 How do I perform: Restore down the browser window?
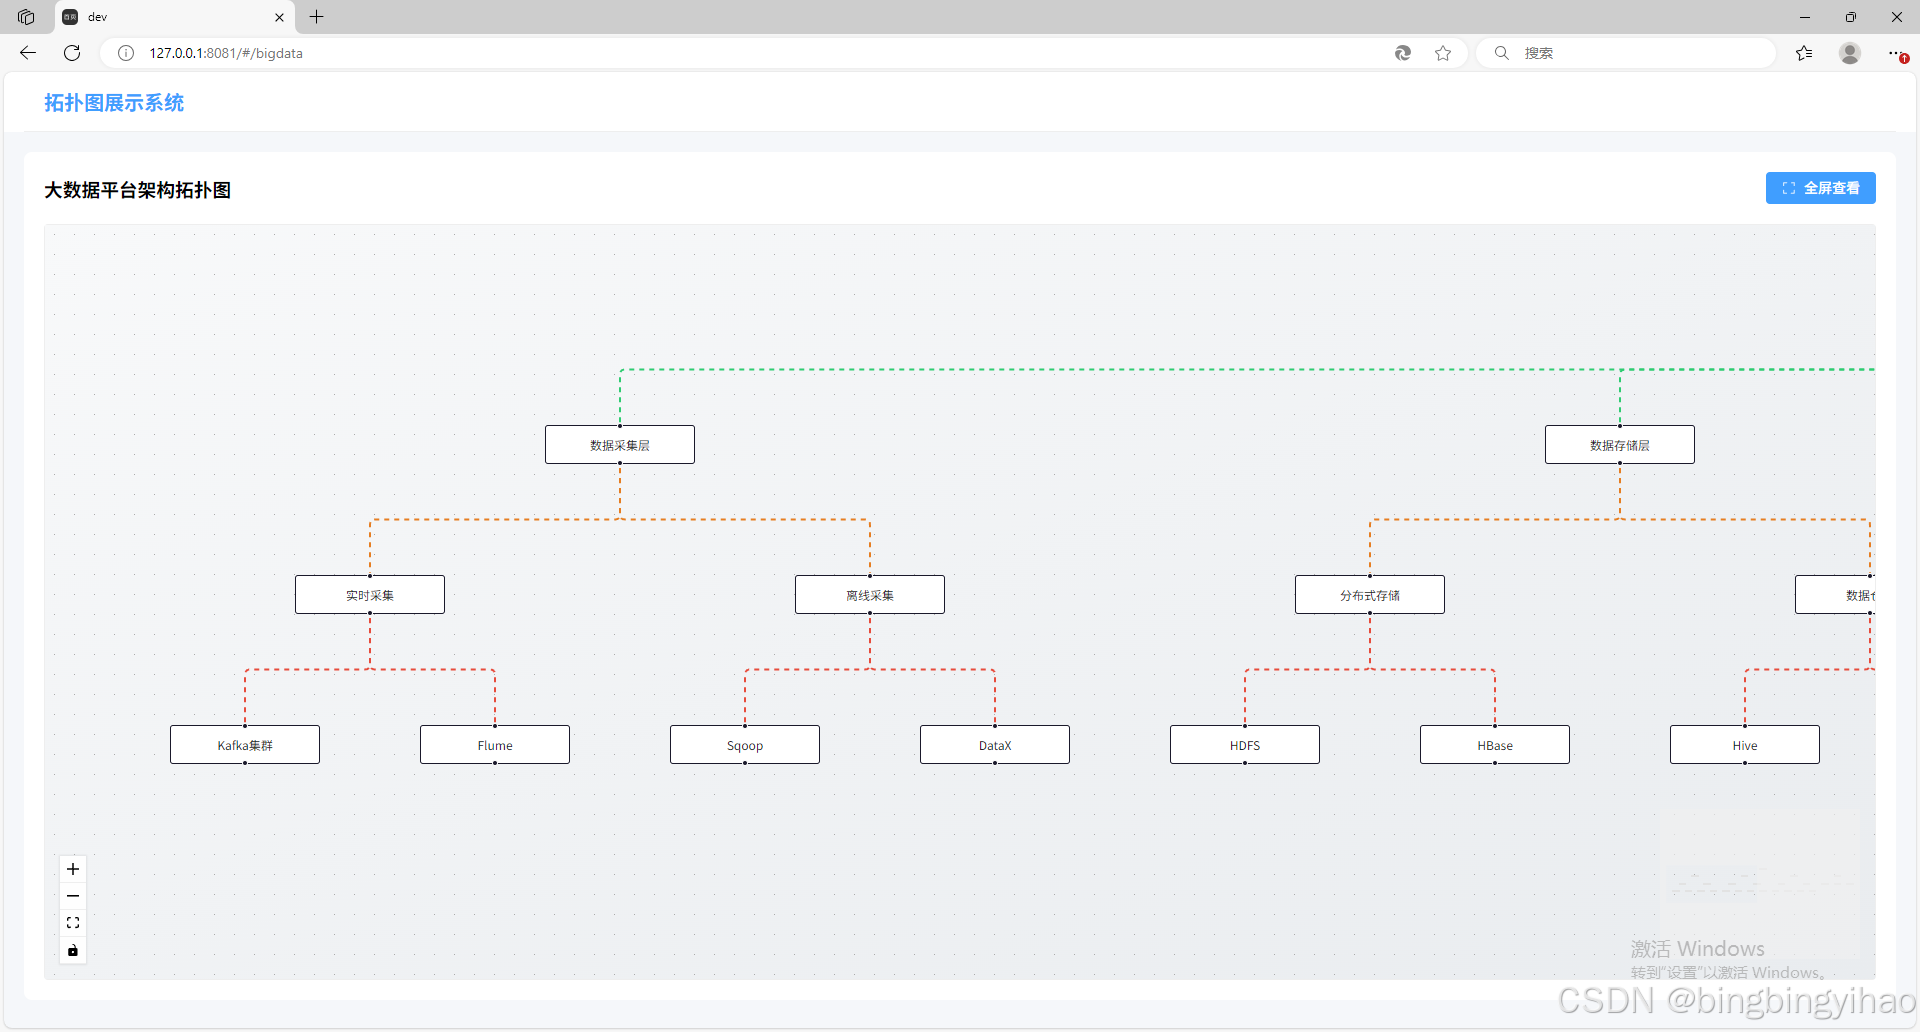tap(1850, 17)
